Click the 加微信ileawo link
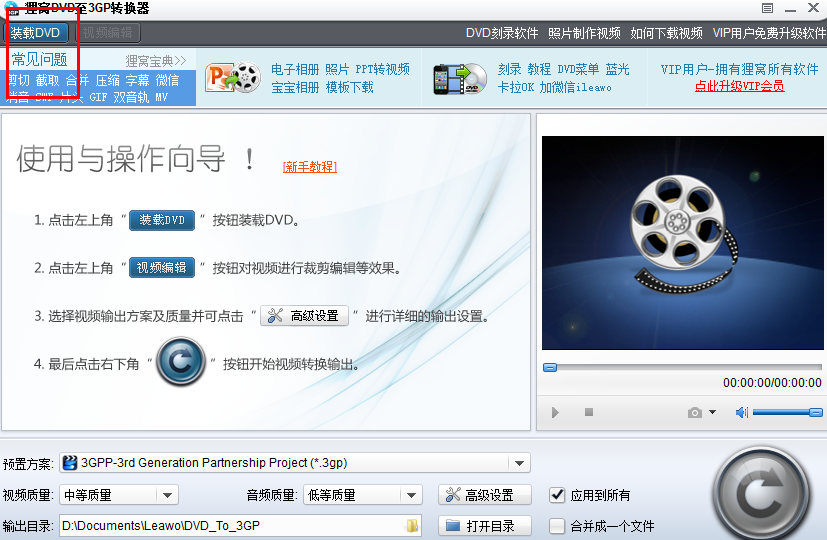 point(575,87)
